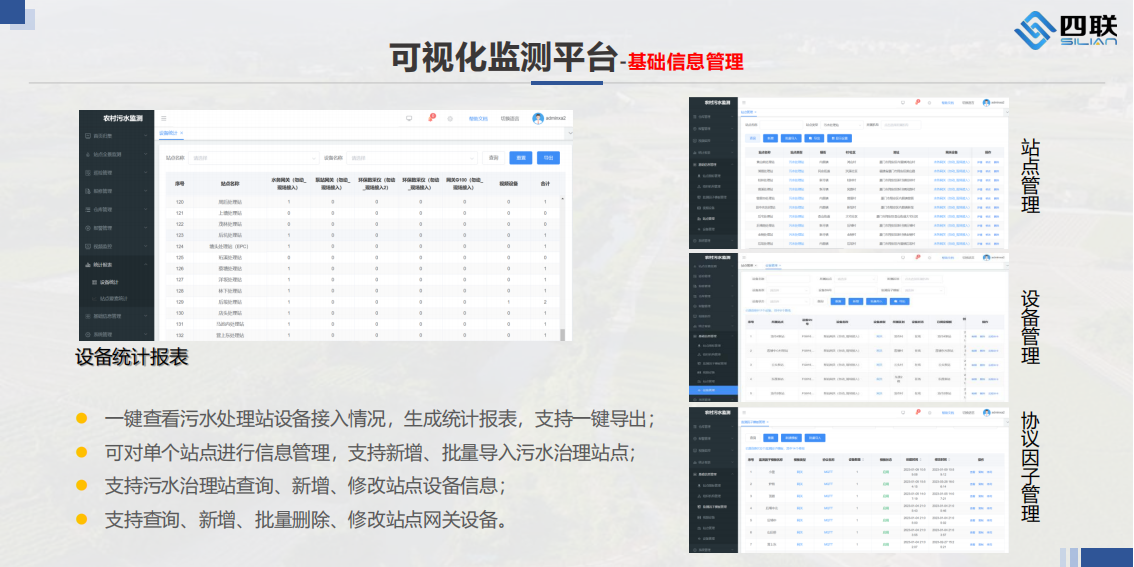Click blue 导出 button in 设备统计 window

point(548,158)
